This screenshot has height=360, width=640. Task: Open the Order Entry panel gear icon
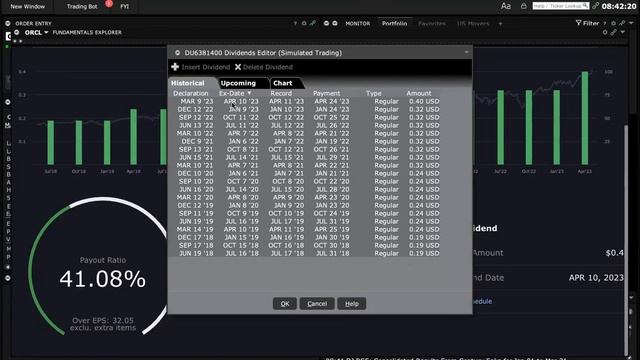click(x=8, y=23)
